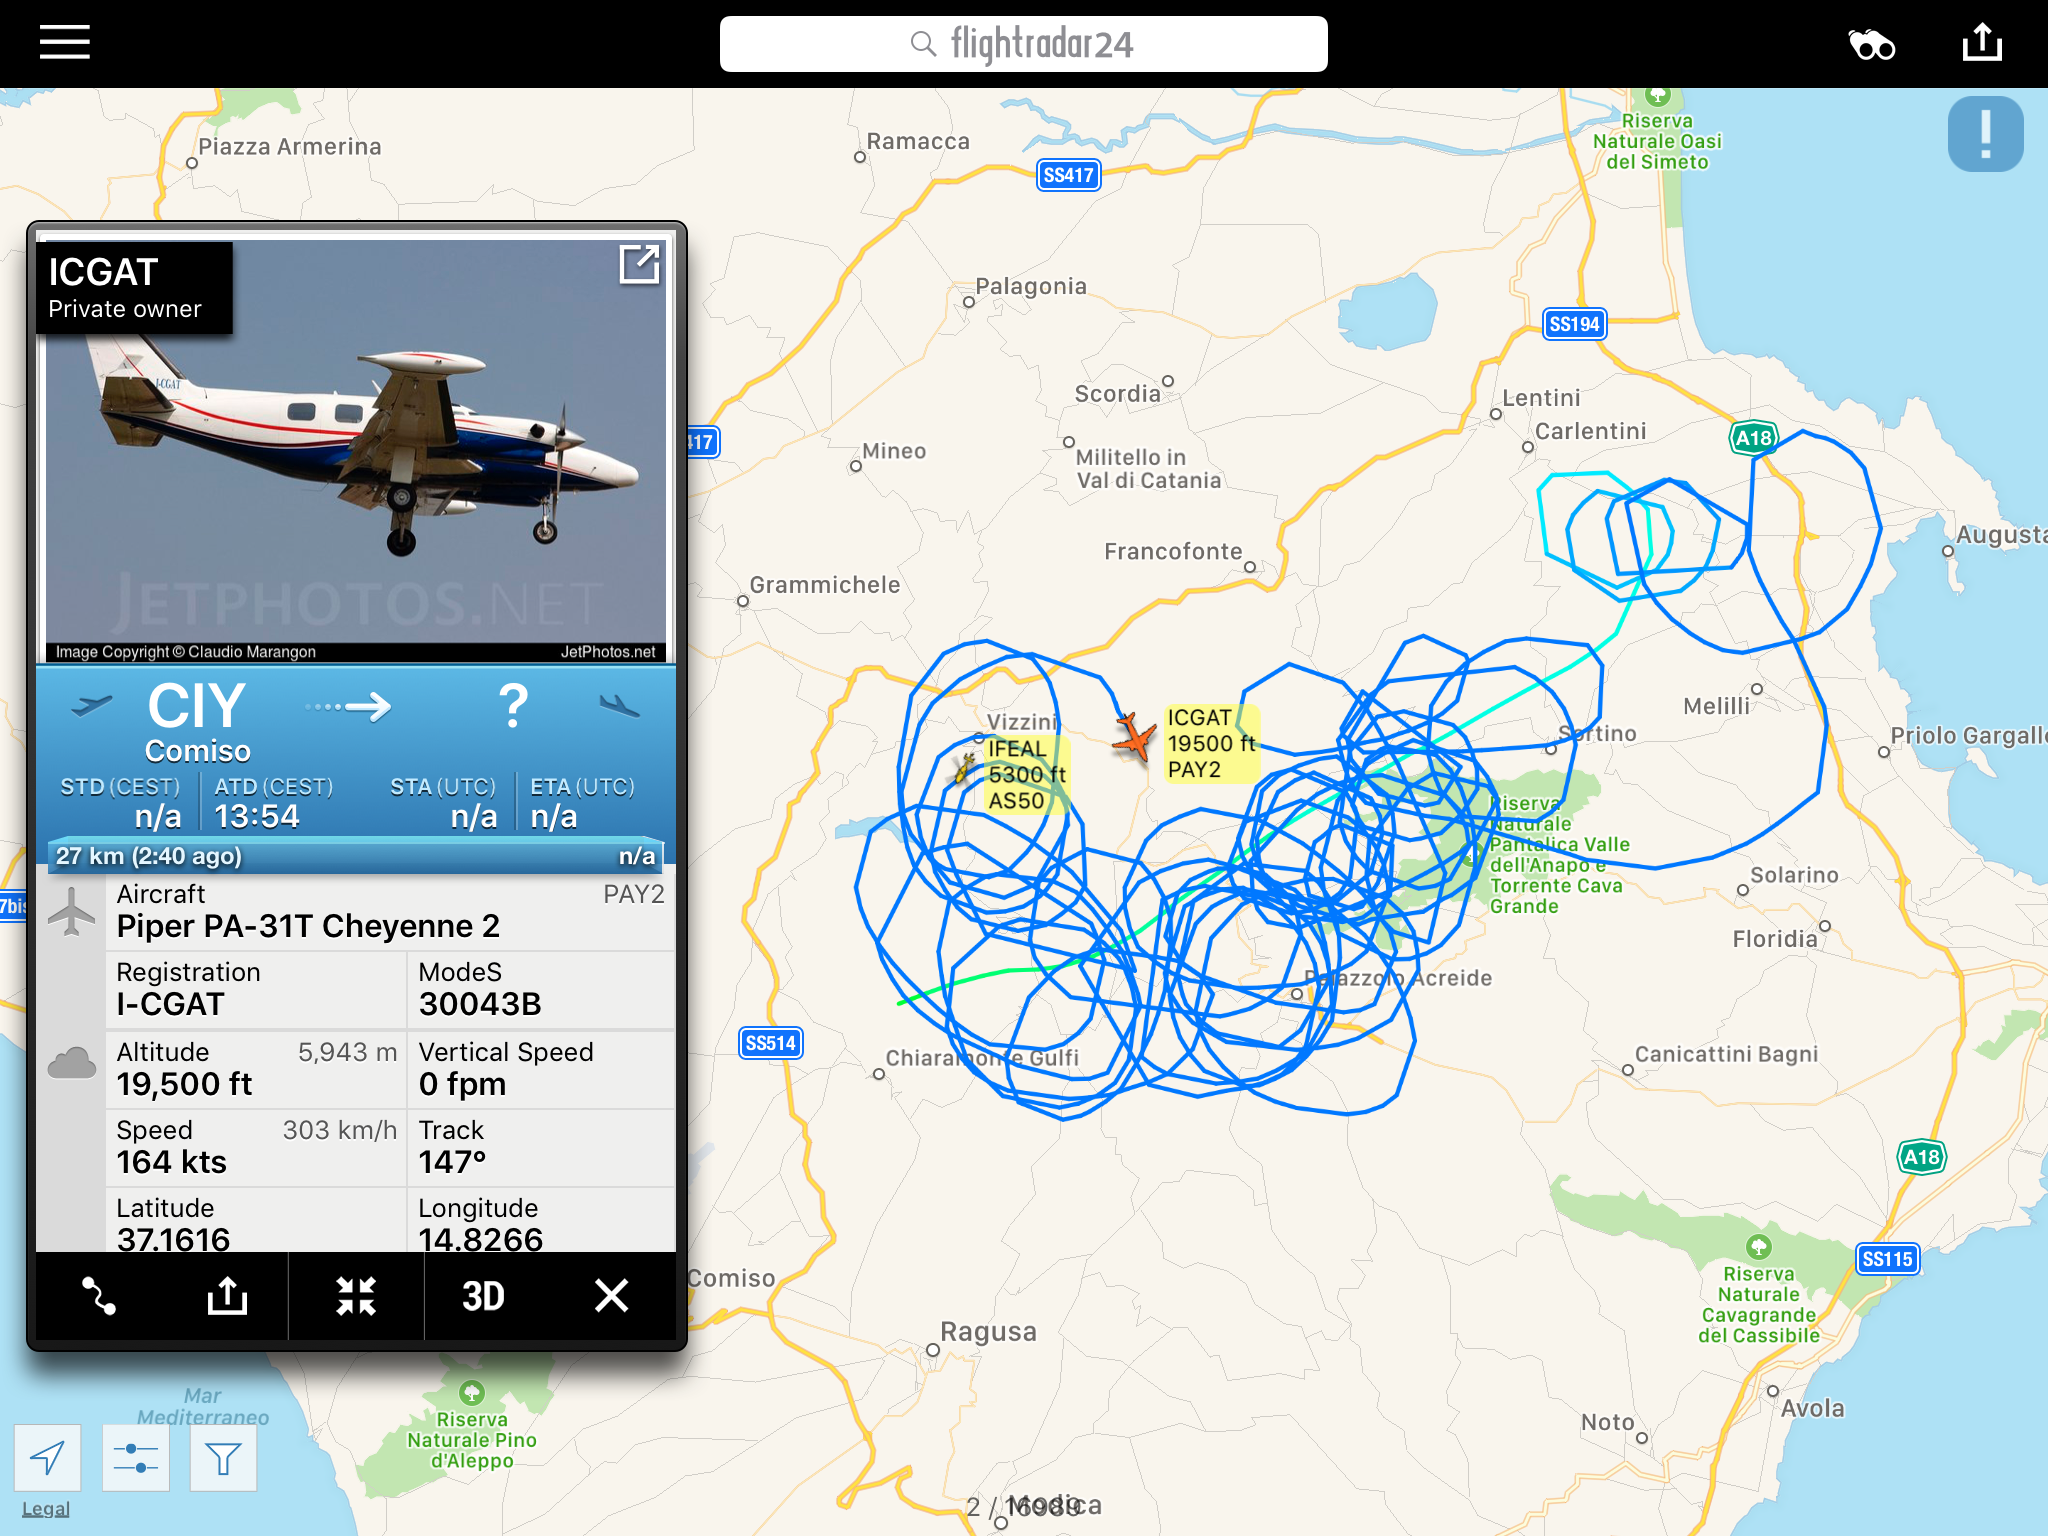The width and height of the screenshot is (2048, 1536).
Task: Close the ICGAT flight panel
Action: 611,1296
